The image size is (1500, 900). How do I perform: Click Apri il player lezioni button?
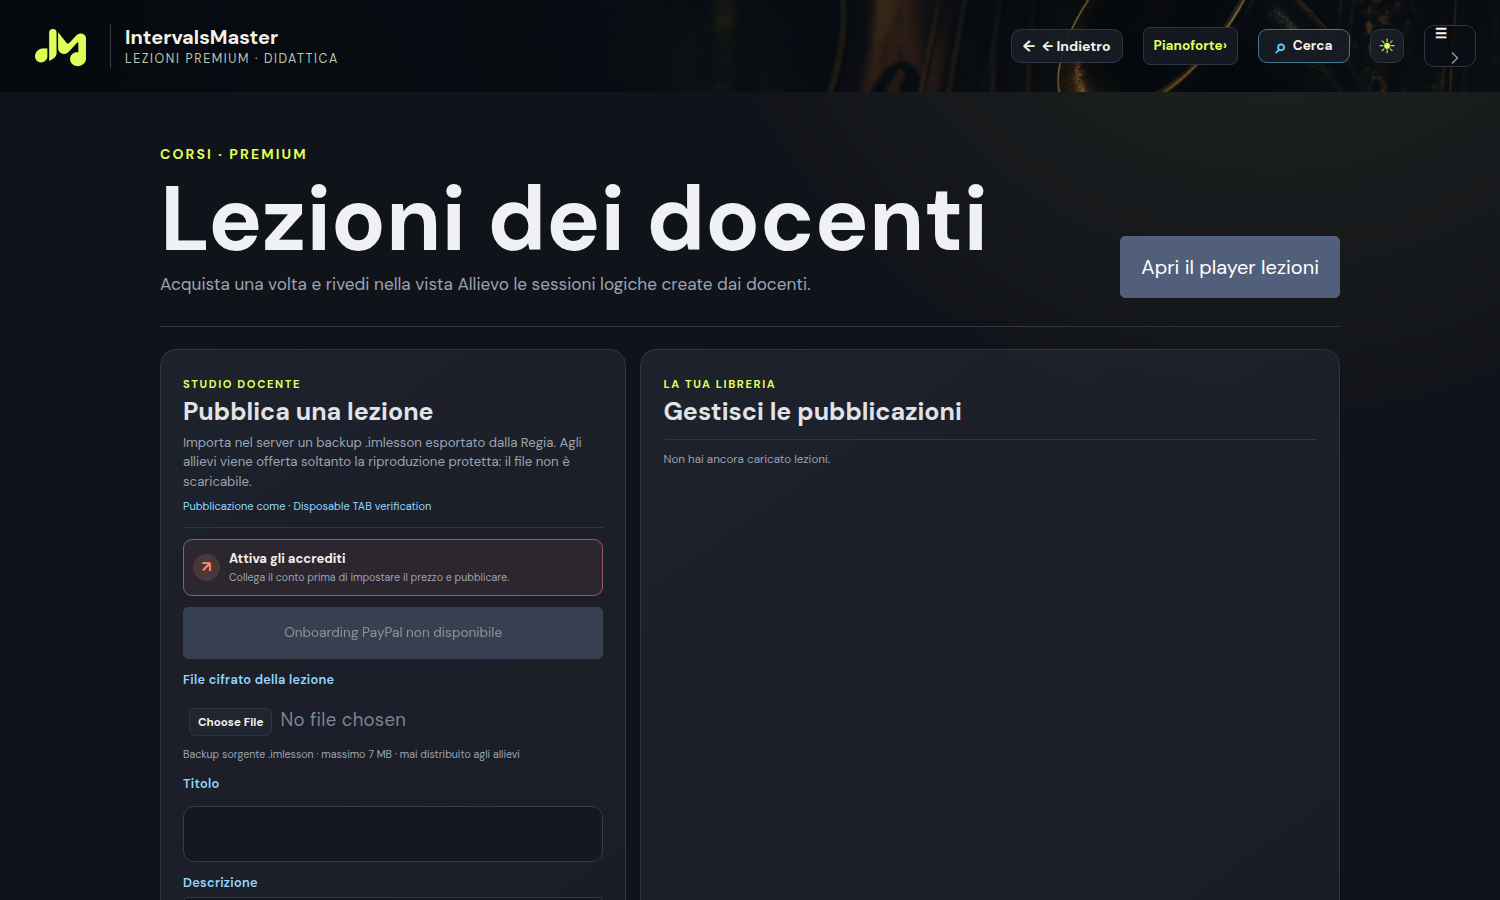pyautogui.click(x=1230, y=267)
